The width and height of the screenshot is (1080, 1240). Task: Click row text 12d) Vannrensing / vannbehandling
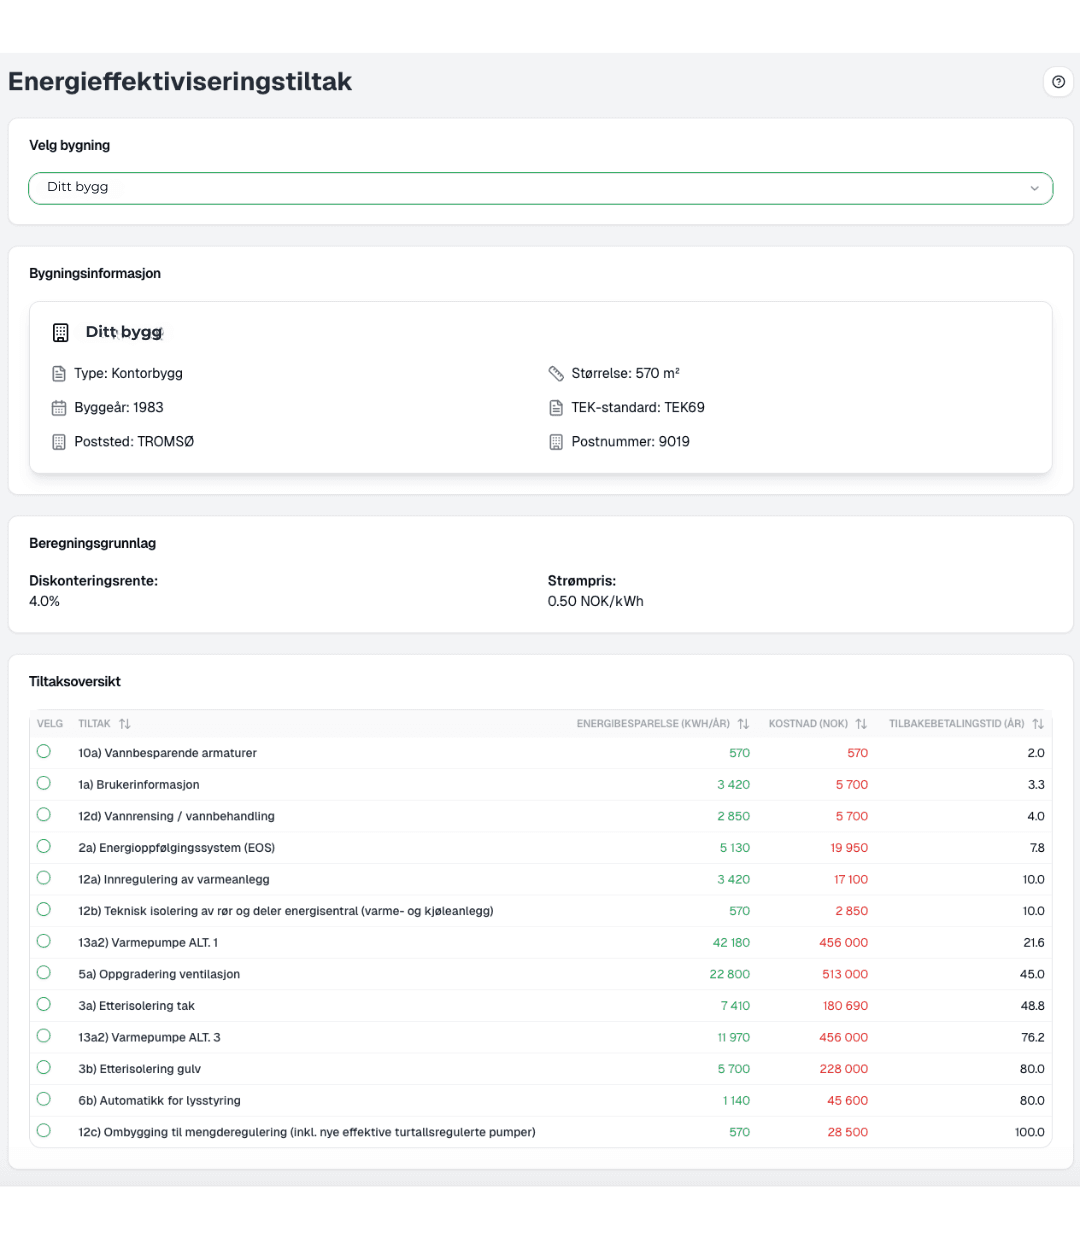point(177,816)
